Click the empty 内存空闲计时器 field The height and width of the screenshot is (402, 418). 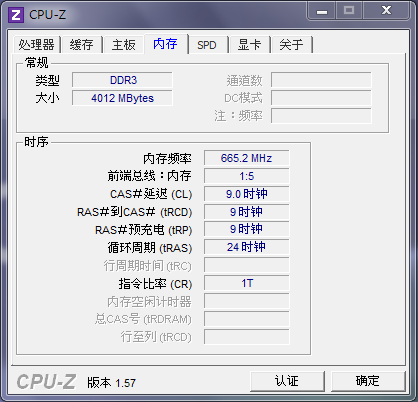247,302
